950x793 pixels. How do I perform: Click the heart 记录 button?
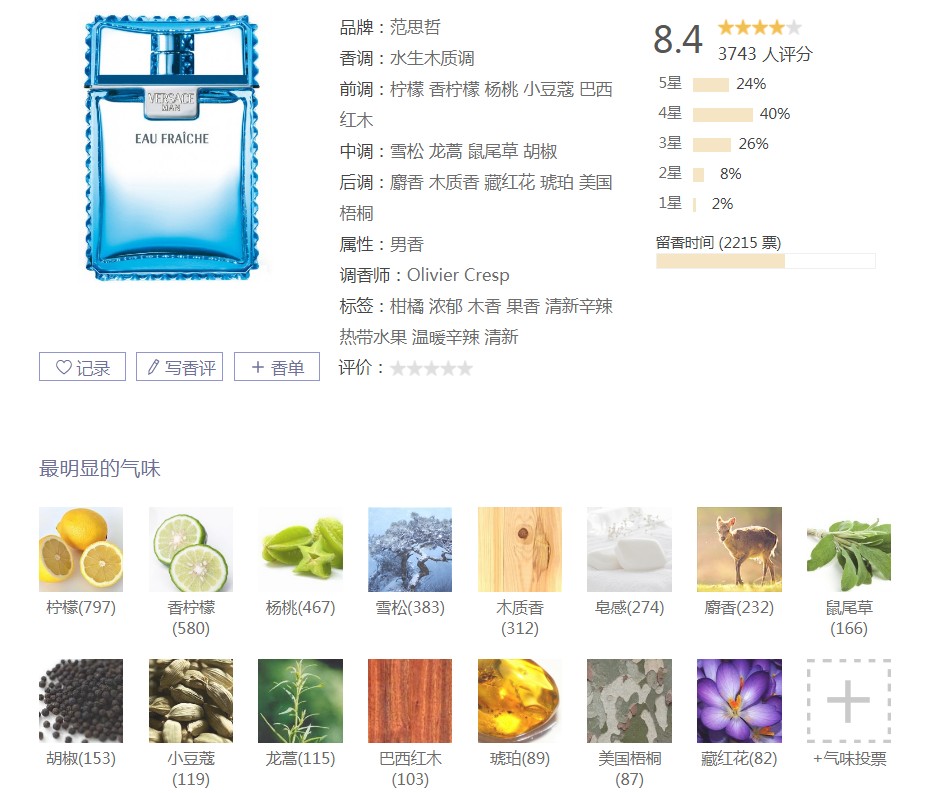tap(82, 367)
